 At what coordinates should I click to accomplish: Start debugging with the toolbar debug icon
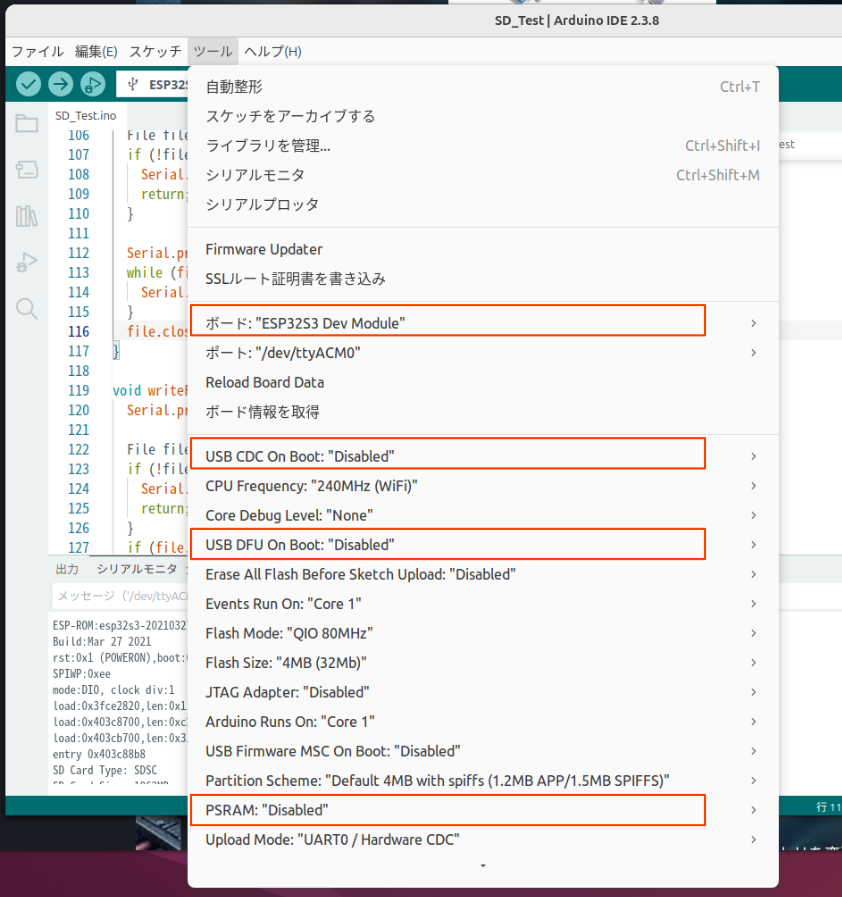click(93, 84)
